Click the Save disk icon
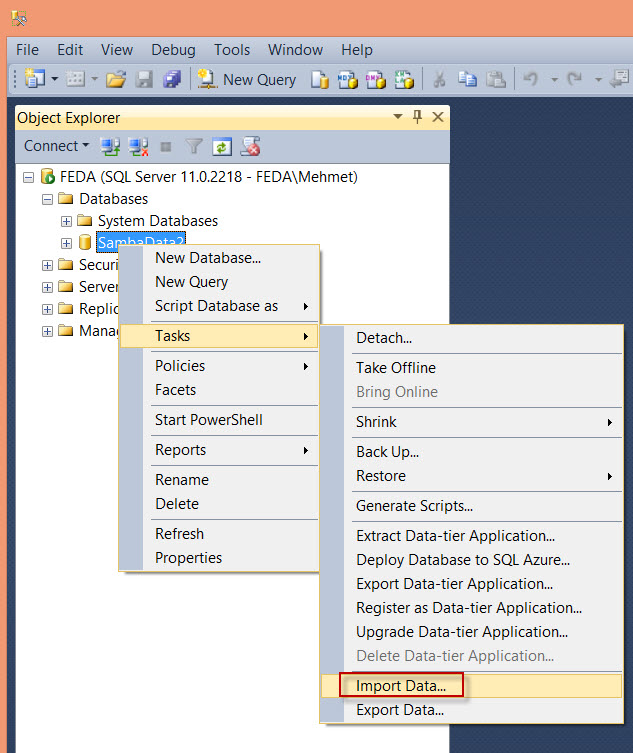The image size is (633, 753). 144,79
